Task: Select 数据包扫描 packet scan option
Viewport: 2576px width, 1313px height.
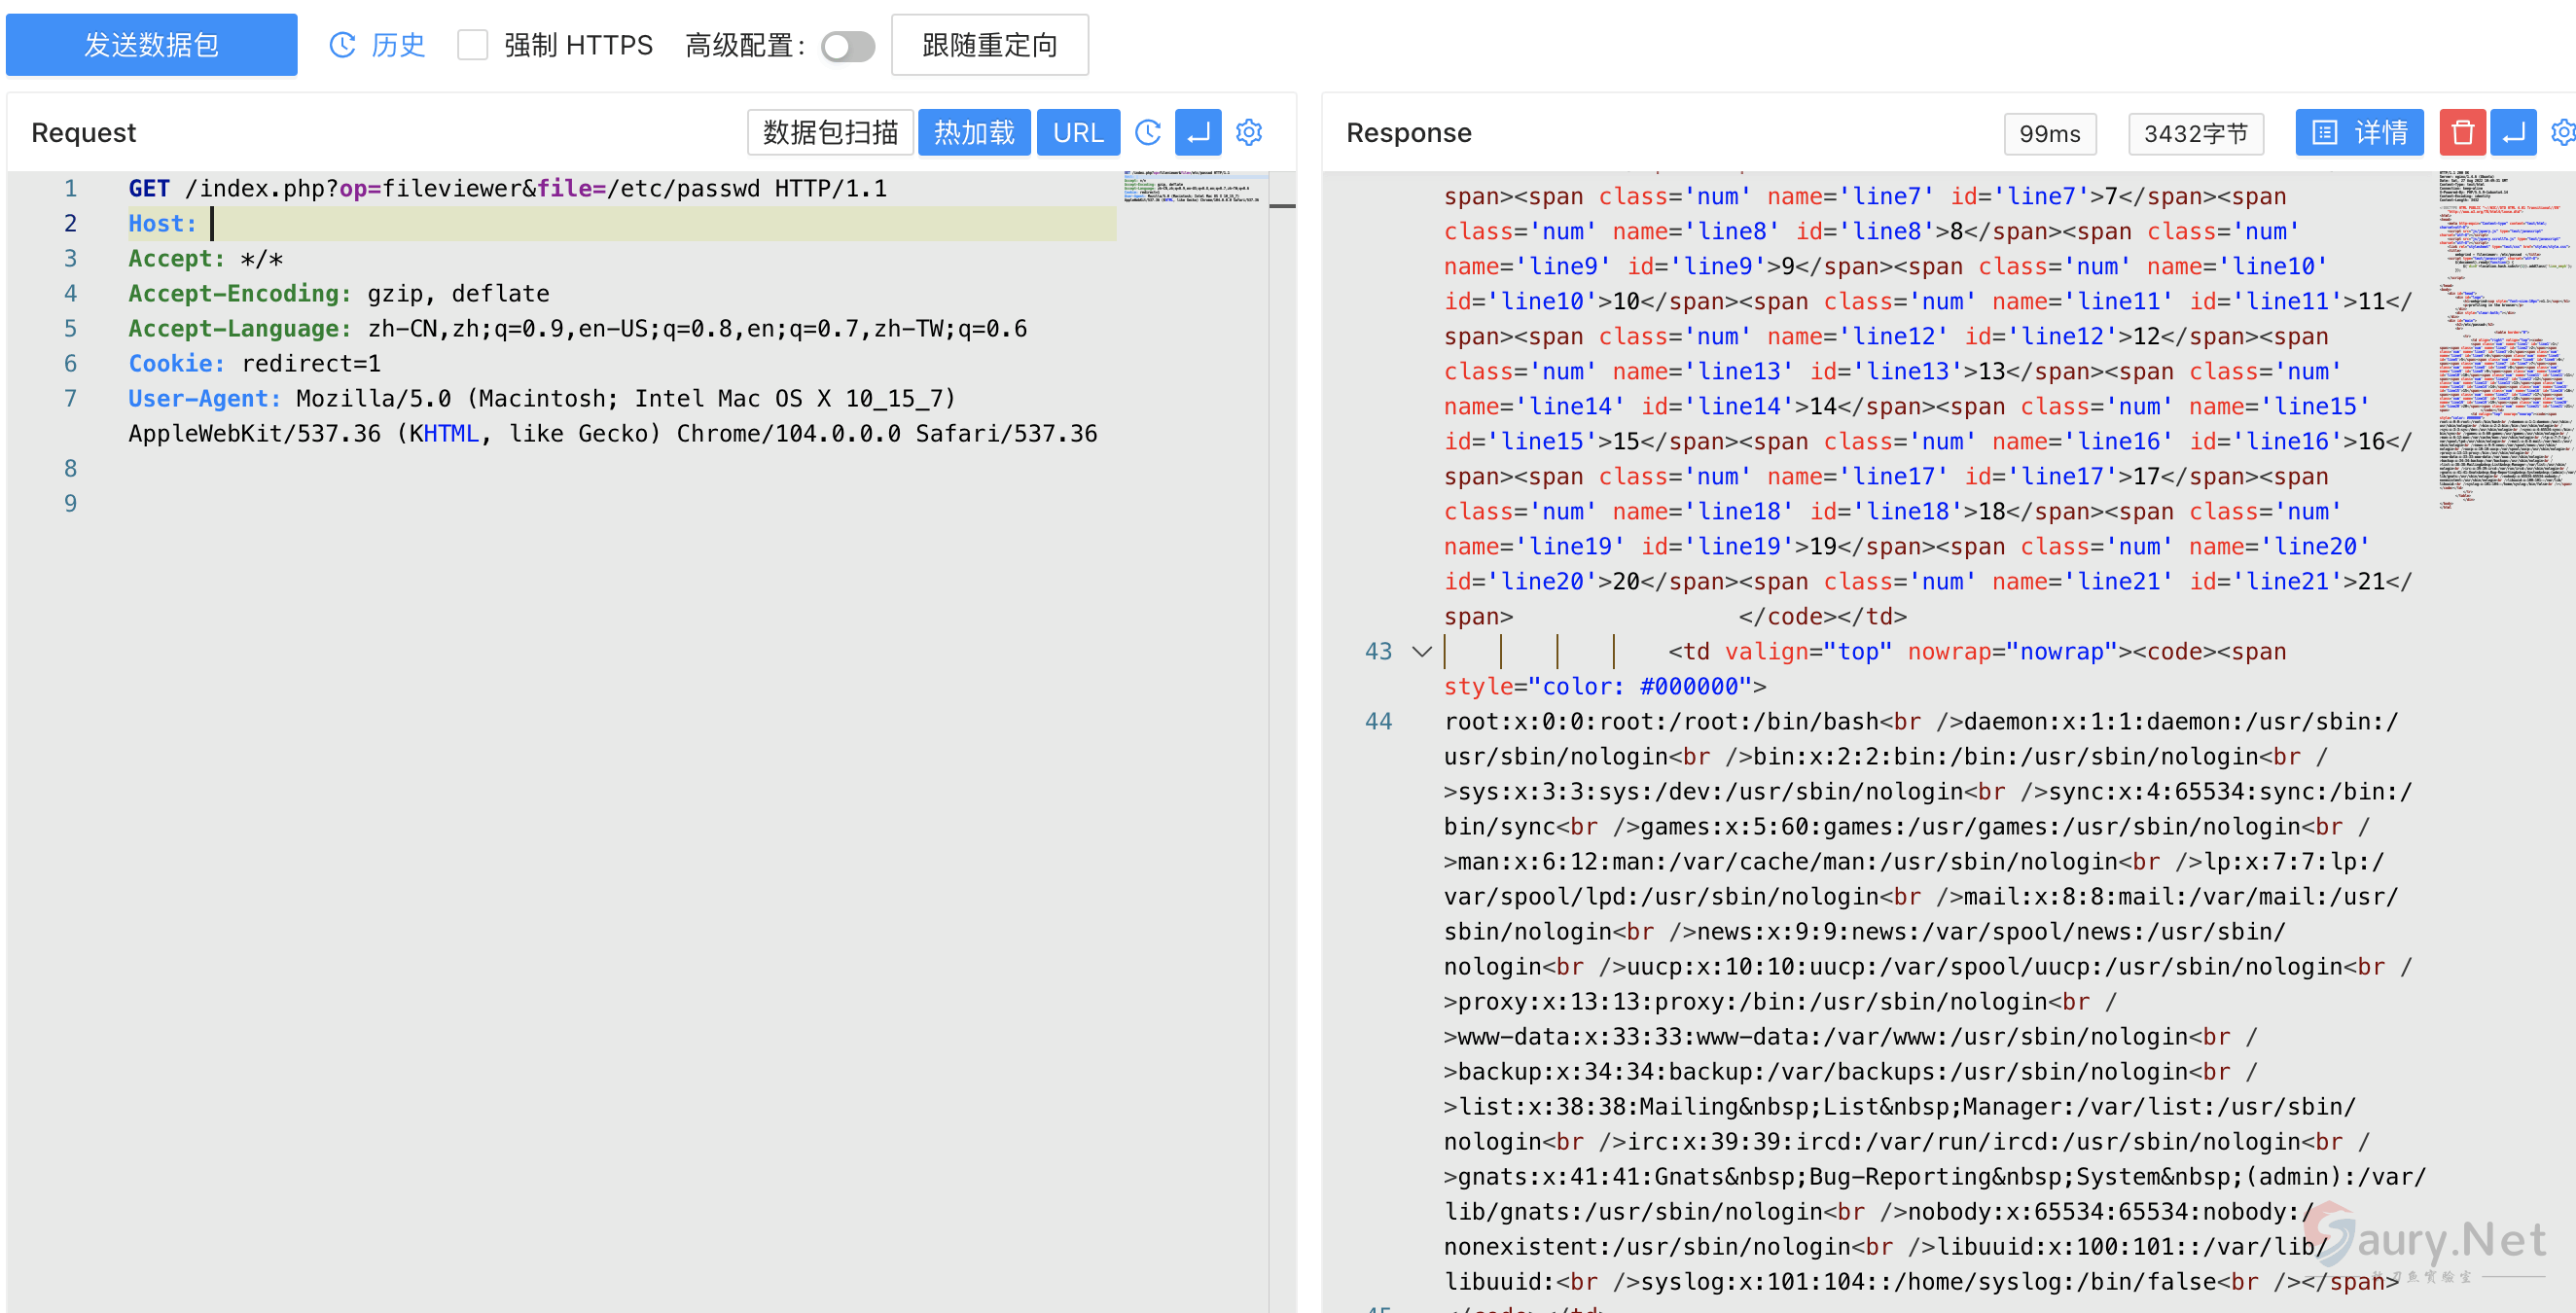Action: 830,133
